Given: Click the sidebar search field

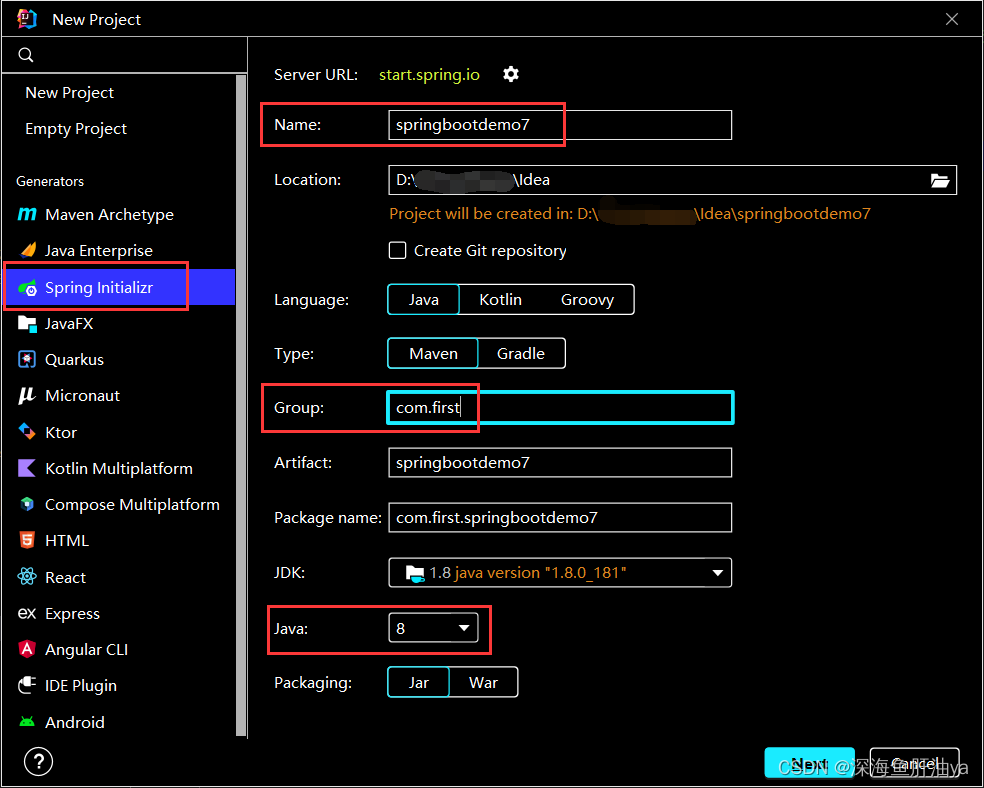Looking at the screenshot, I should pyautogui.click(x=124, y=55).
